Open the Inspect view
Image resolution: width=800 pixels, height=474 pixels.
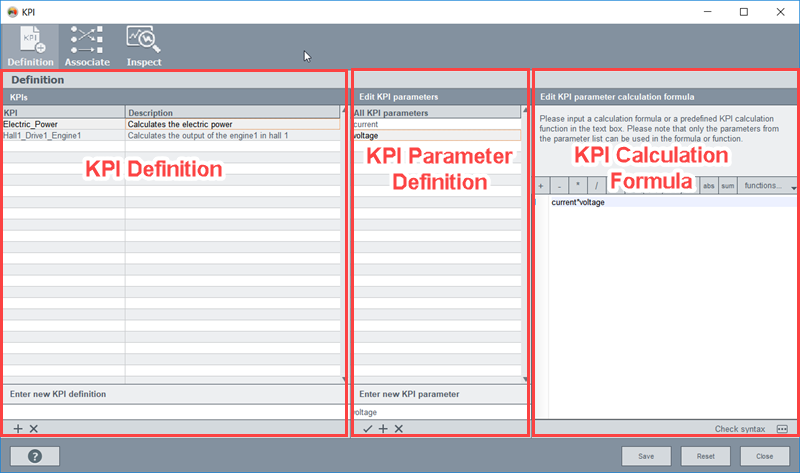click(x=144, y=46)
